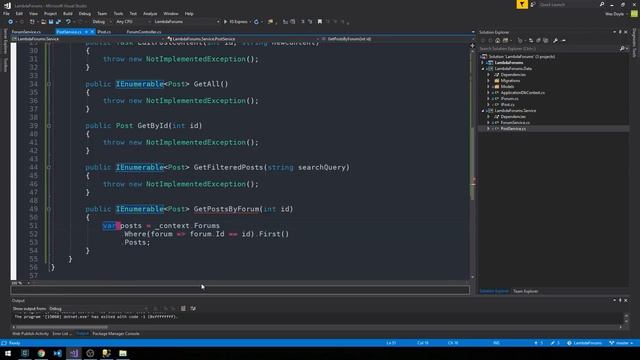Viewport: 640px width, 360px height.
Task: Open the Debug configuration dropdown
Action: click(101, 22)
